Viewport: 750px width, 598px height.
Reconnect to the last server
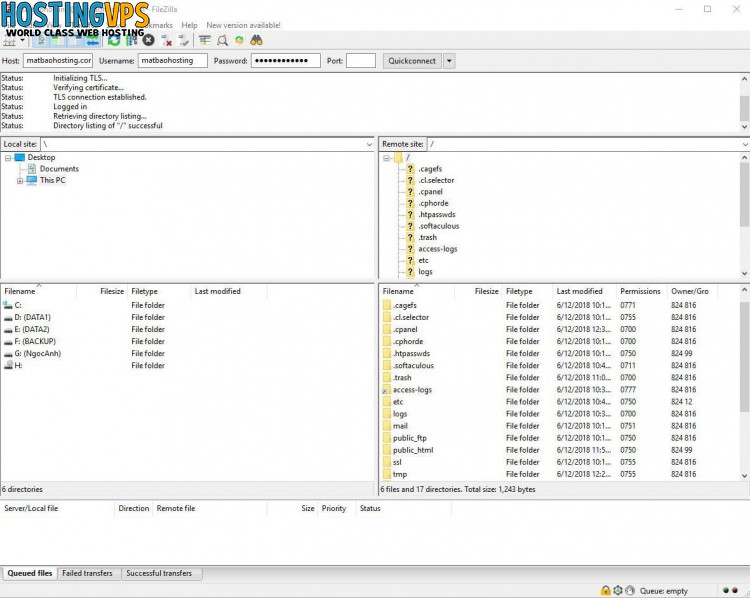click(x=184, y=40)
